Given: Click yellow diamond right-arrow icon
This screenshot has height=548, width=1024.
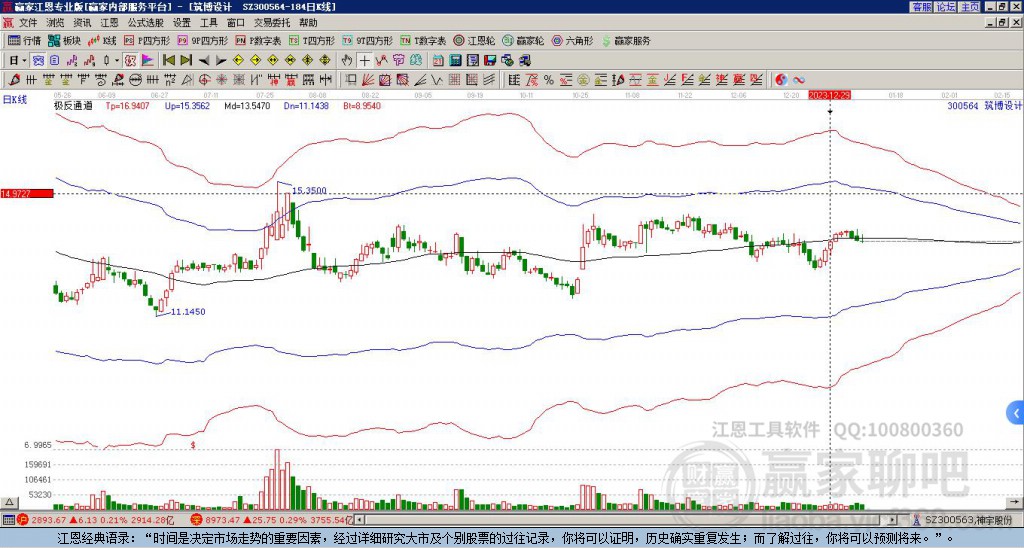Looking at the screenshot, I should (255, 61).
